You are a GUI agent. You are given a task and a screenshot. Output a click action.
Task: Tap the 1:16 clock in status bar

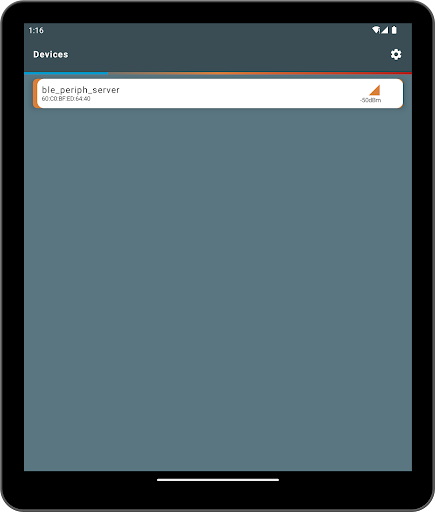coord(36,30)
